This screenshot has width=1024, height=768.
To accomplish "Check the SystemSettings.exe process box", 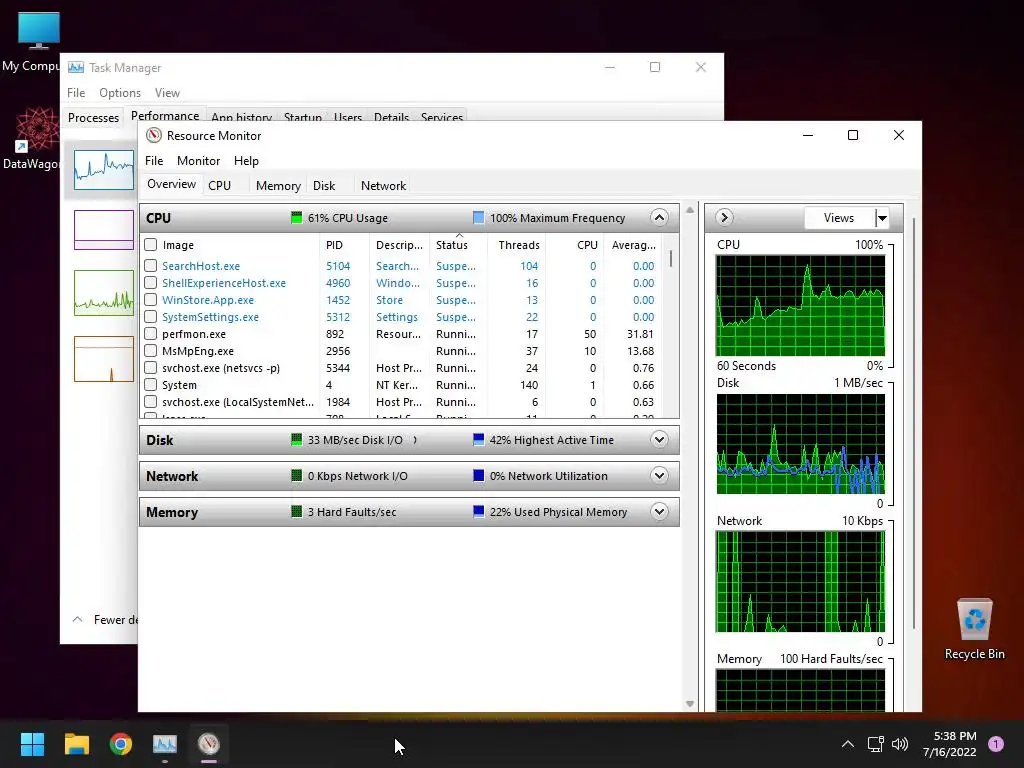I will 151,317.
